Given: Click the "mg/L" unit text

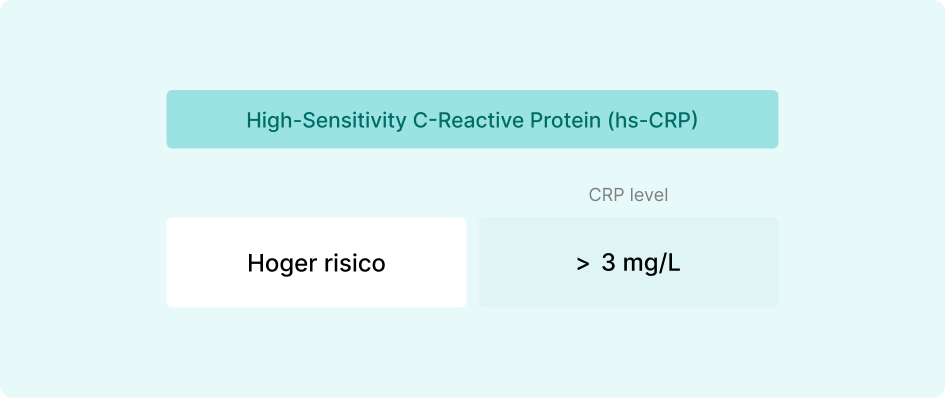Looking at the screenshot, I should [651, 264].
